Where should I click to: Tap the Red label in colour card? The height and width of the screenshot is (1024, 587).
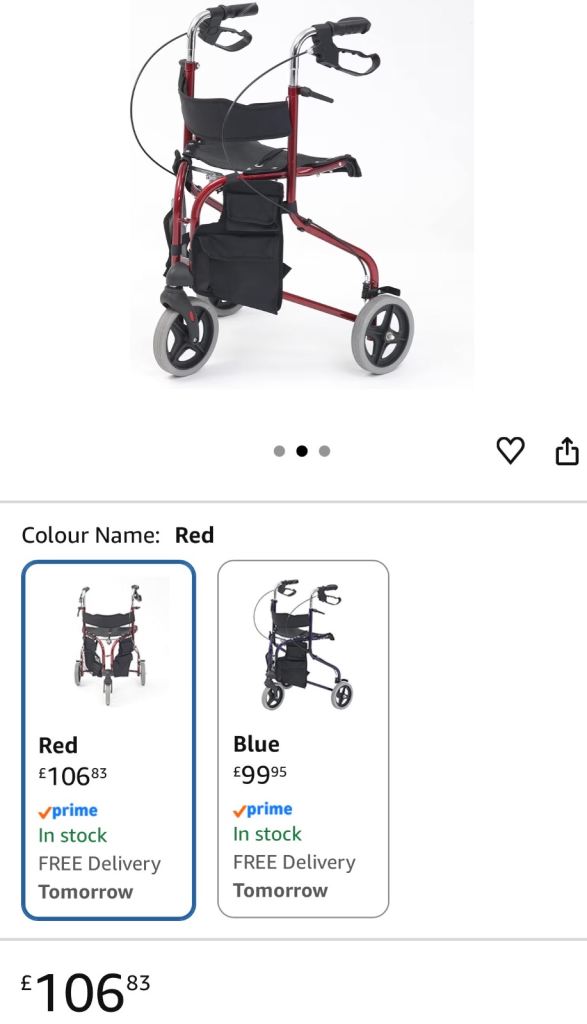(x=58, y=745)
